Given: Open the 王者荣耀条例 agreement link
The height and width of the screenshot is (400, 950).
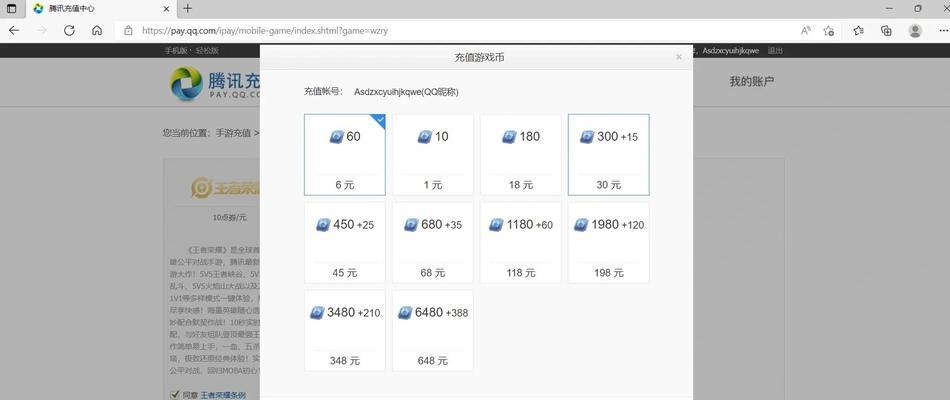Looking at the screenshot, I should pos(223,395).
